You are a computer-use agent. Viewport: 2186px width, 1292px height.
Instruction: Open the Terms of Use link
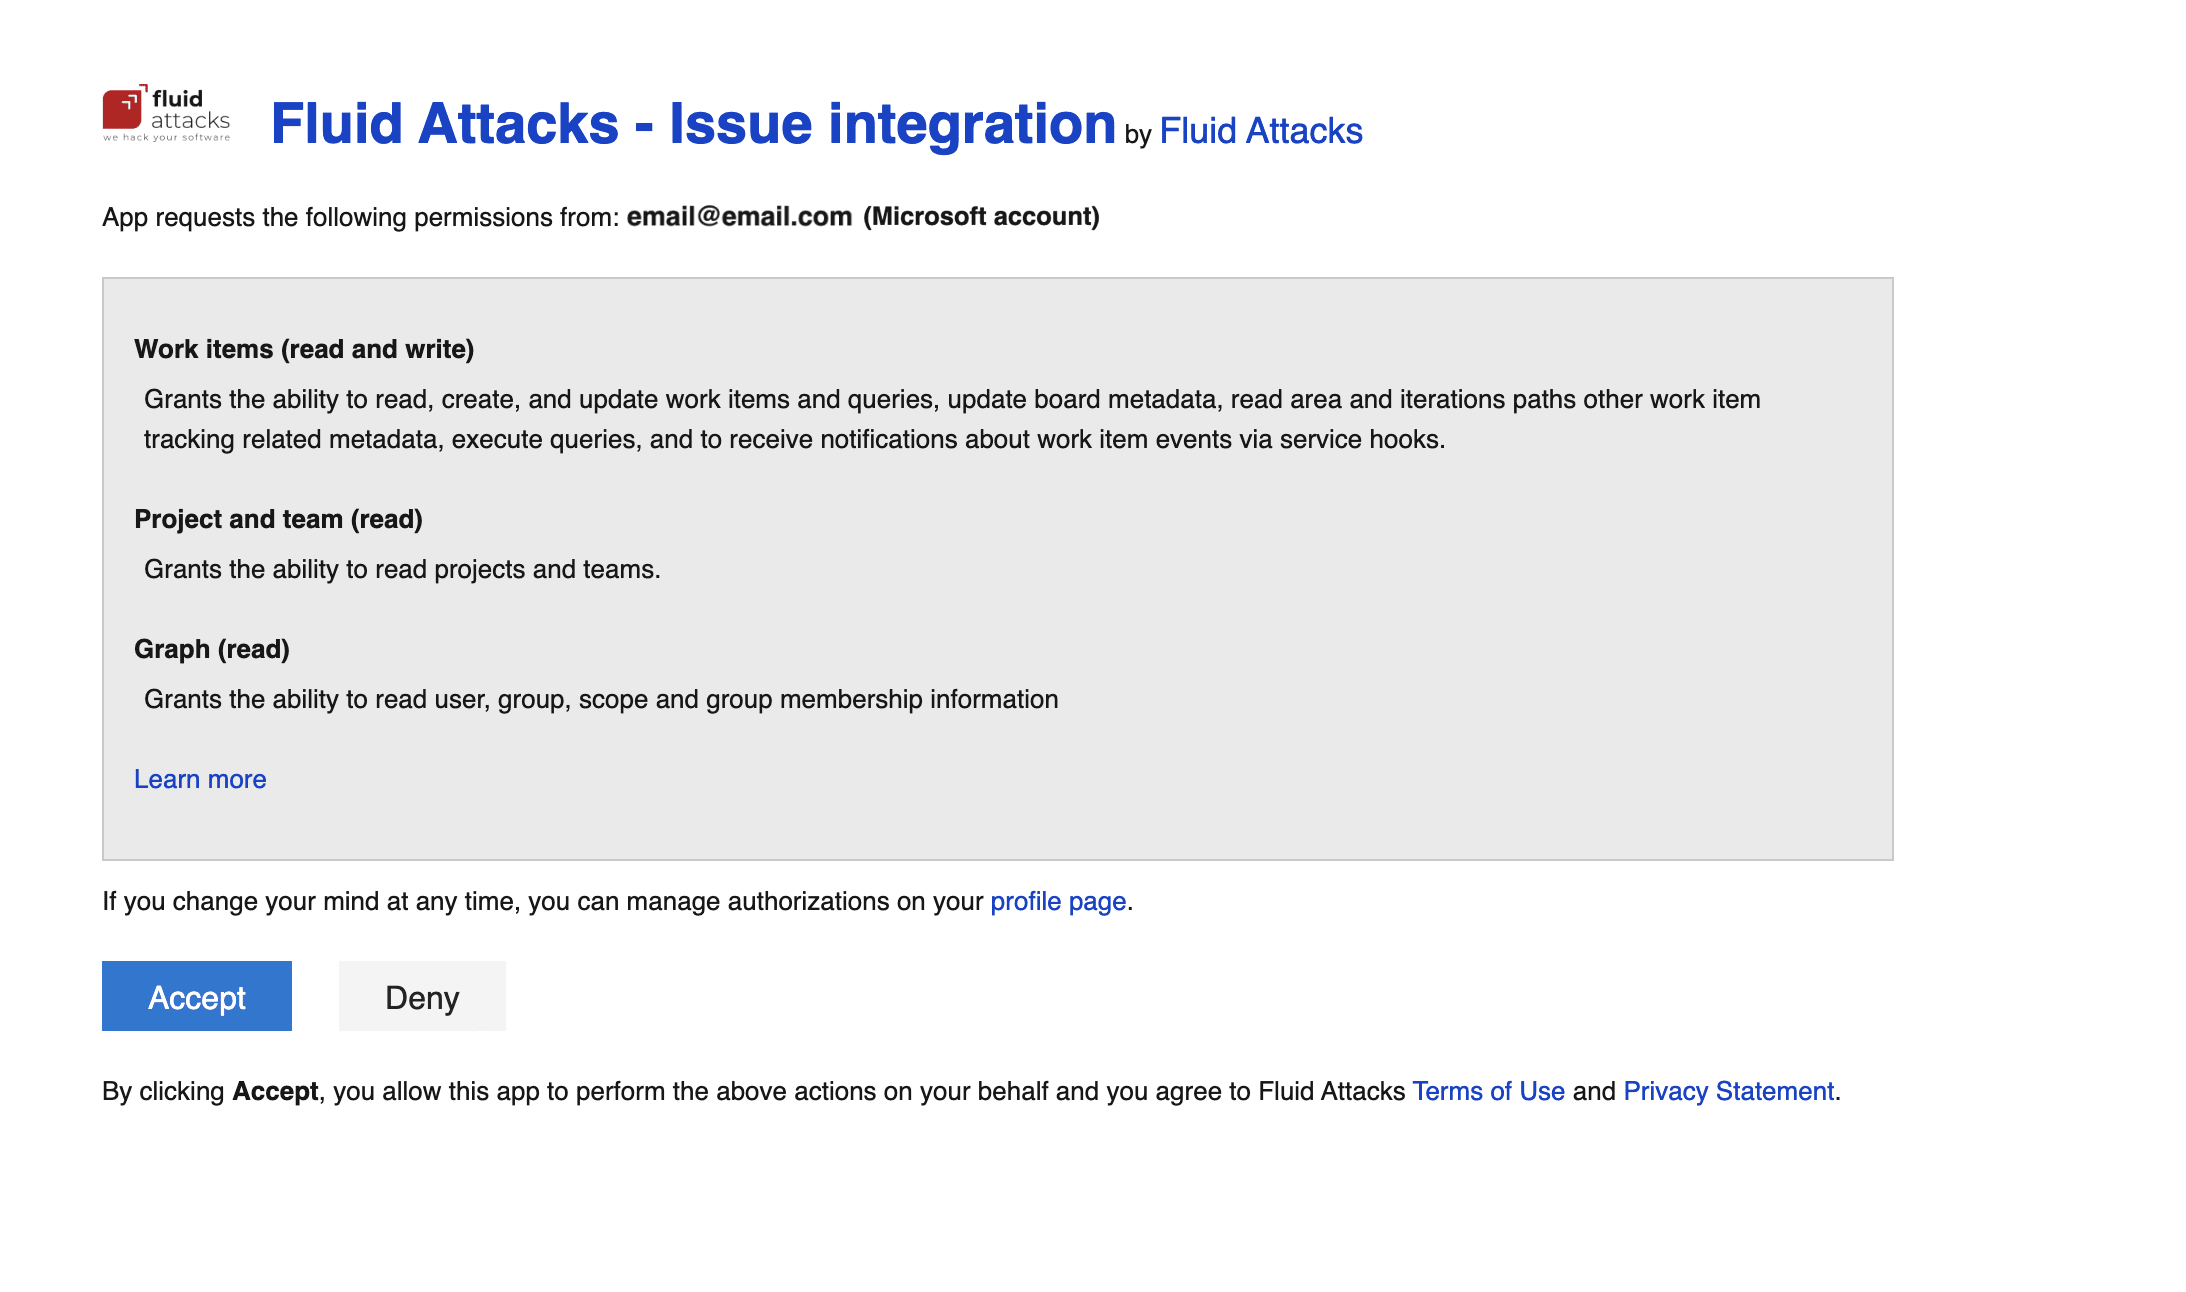pos(1488,1091)
